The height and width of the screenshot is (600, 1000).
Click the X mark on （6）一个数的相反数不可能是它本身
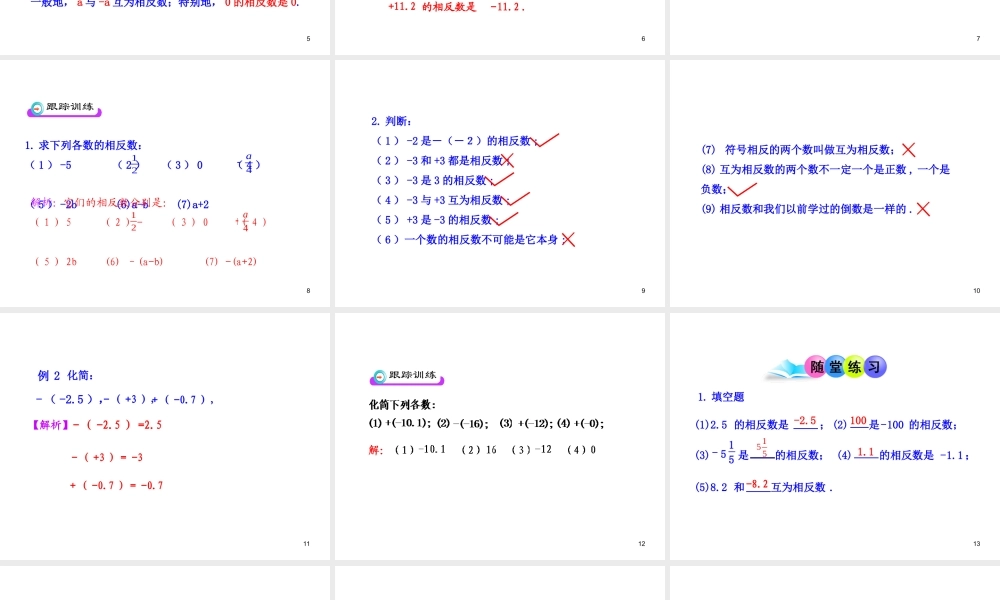[569, 240]
